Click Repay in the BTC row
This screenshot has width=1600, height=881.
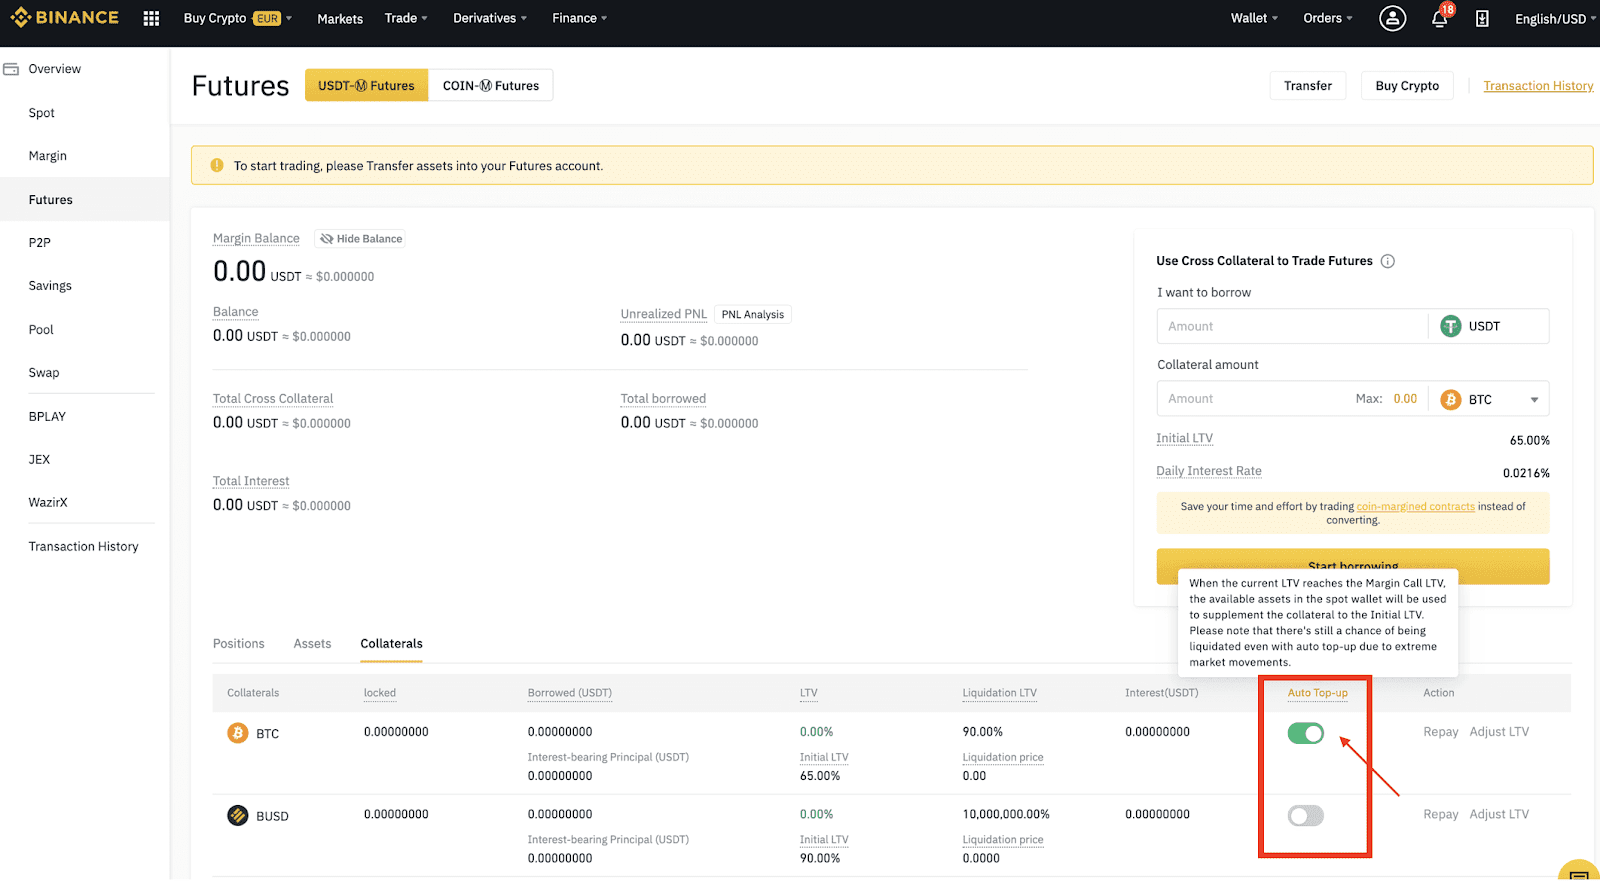[1441, 732]
